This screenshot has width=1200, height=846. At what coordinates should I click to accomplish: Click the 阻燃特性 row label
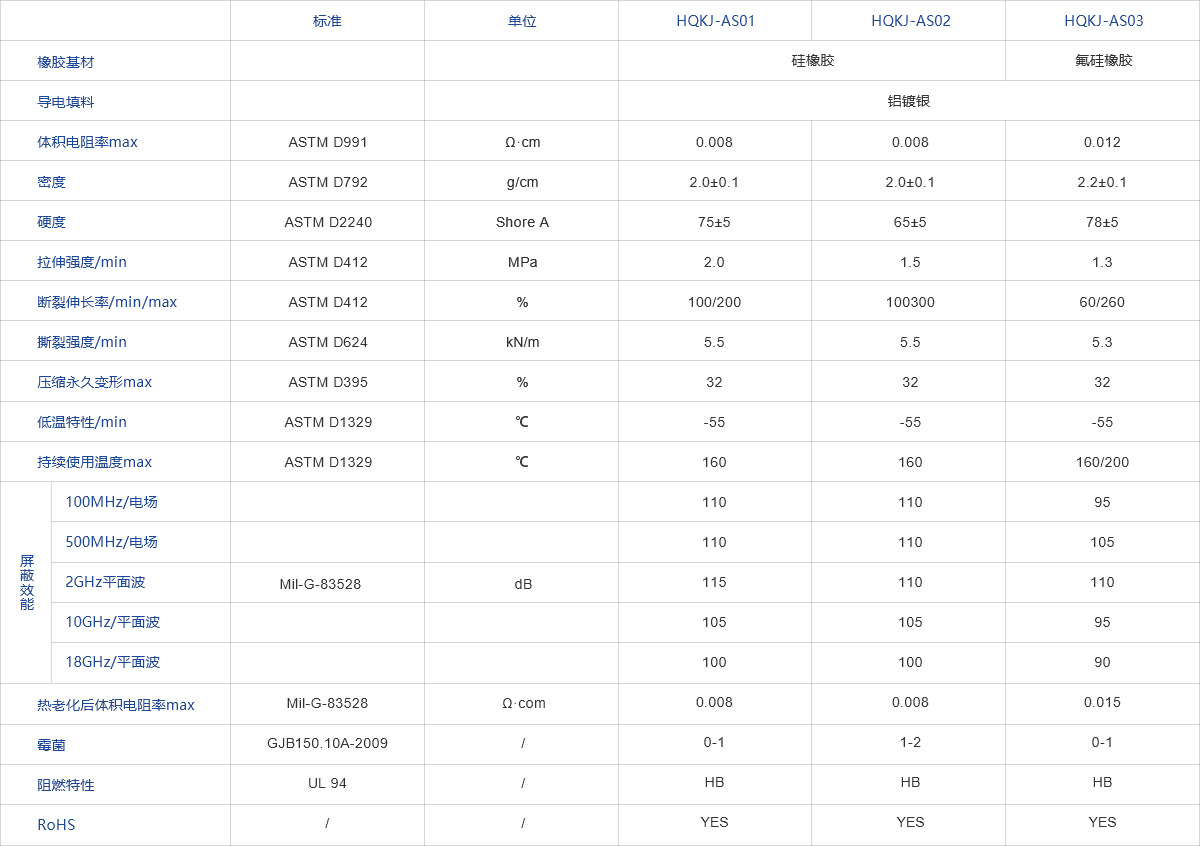pos(66,785)
